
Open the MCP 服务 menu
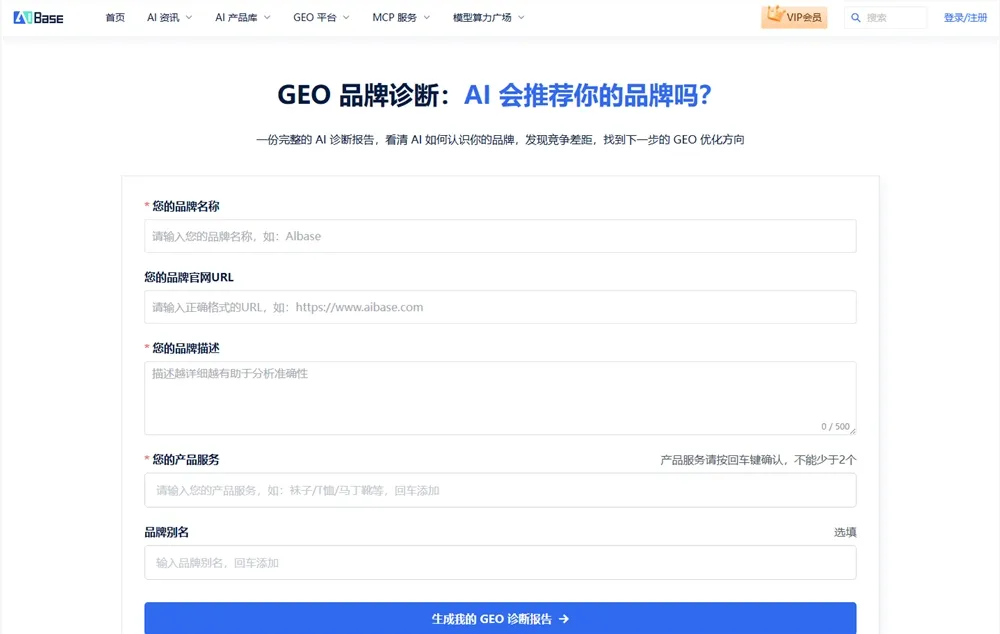point(401,18)
